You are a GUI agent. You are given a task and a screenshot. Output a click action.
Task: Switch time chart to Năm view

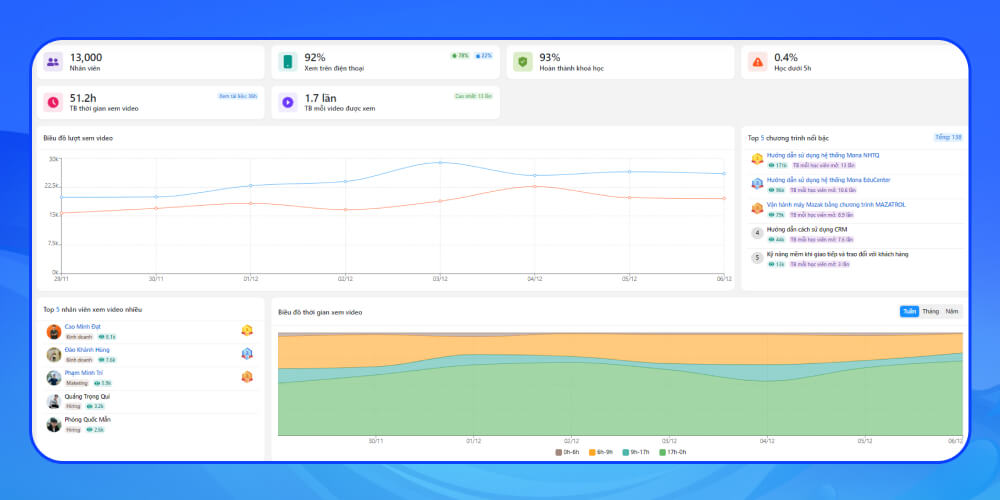pos(952,311)
